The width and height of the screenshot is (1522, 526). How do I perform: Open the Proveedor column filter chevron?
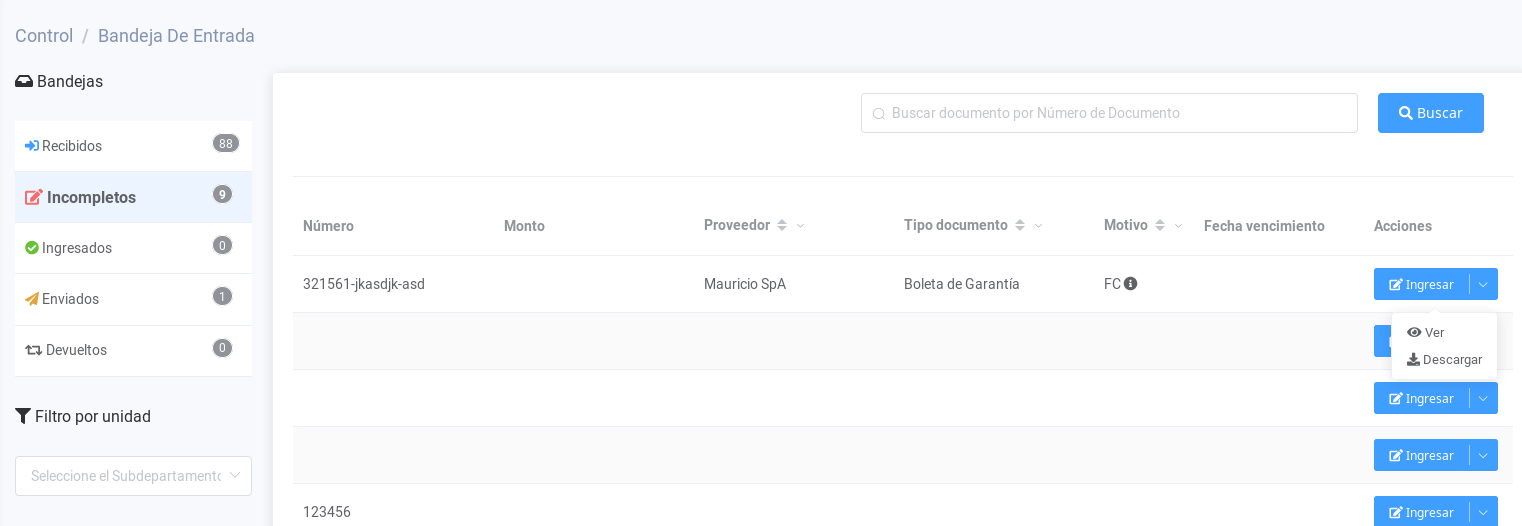800,226
